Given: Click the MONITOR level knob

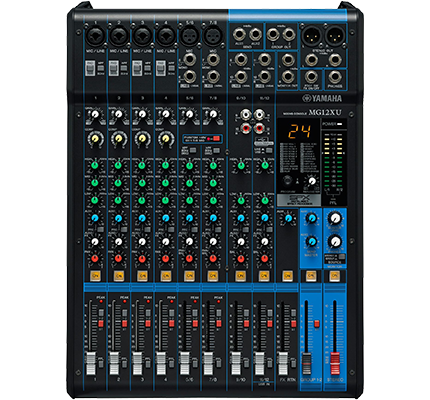Looking at the screenshot, I should click(x=335, y=218).
